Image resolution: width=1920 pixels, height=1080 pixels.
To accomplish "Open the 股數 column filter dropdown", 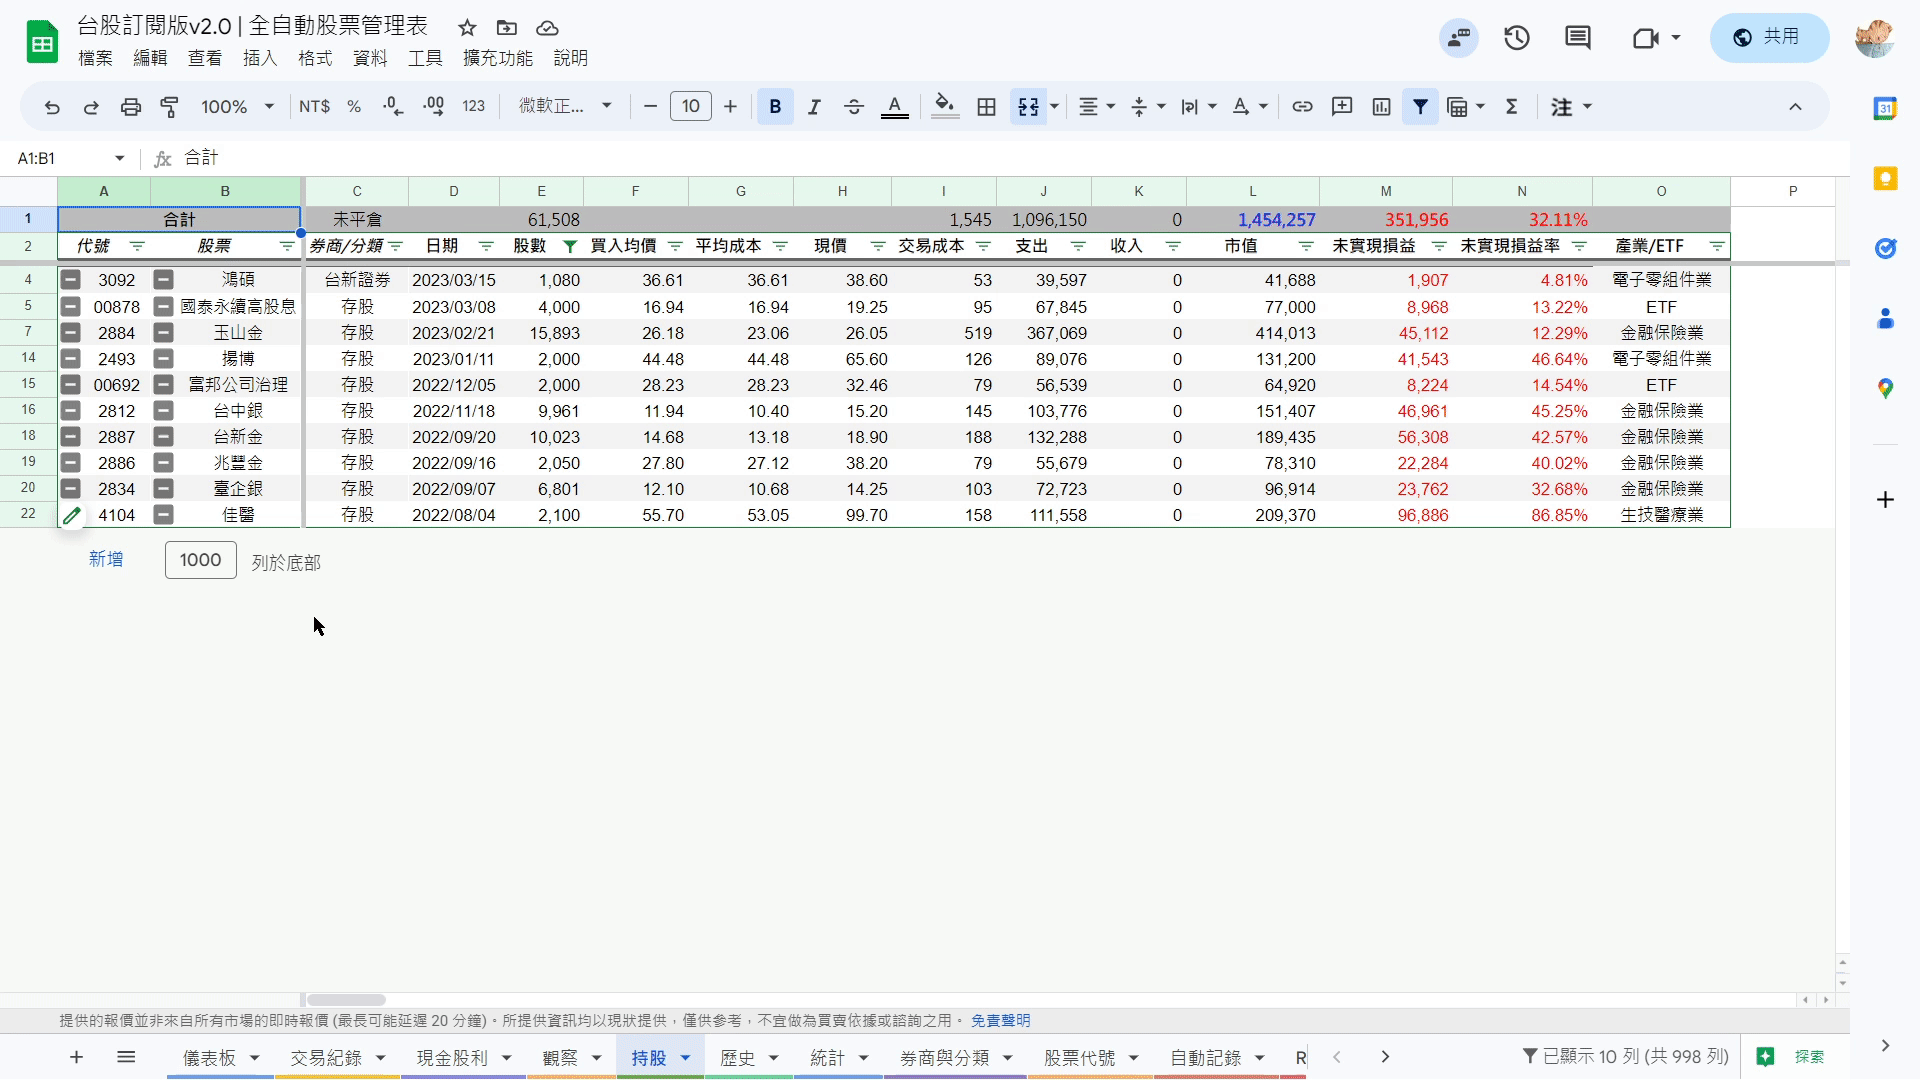I will tap(569, 246).
